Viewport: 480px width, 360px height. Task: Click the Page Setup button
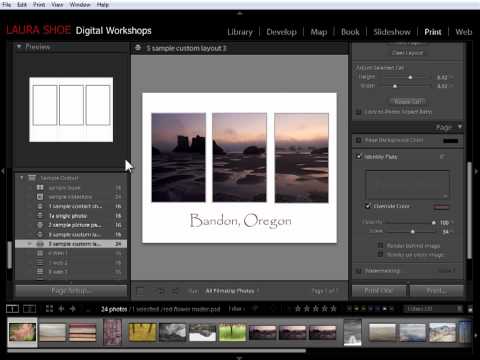click(x=71, y=291)
